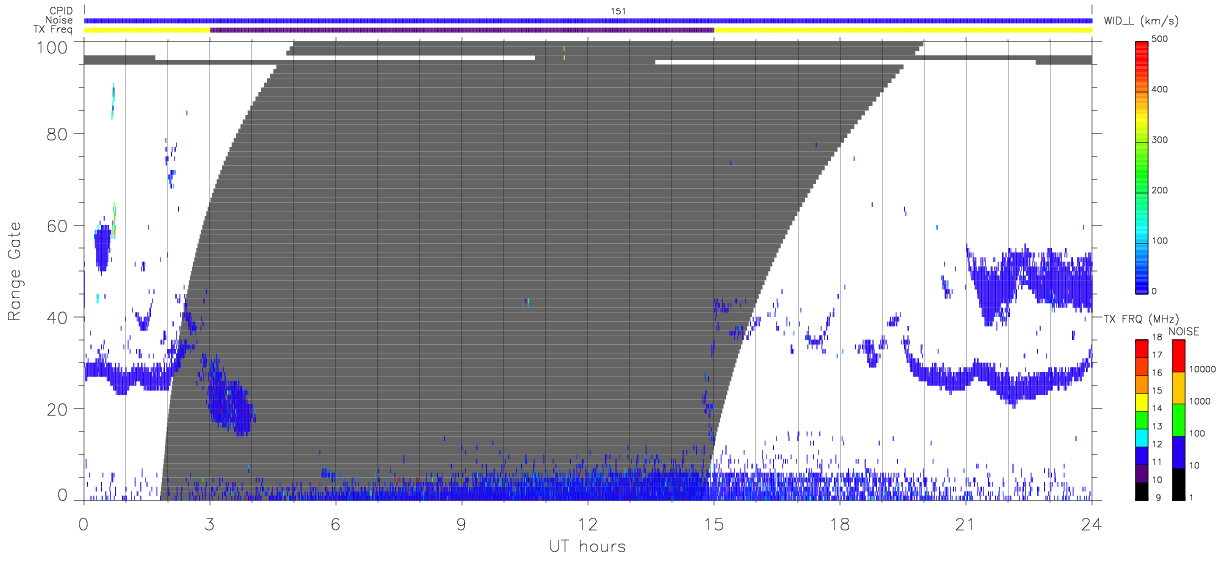Click the TX Freq row label above the plot
The height and width of the screenshot is (567, 1228).
[x=54, y=30]
